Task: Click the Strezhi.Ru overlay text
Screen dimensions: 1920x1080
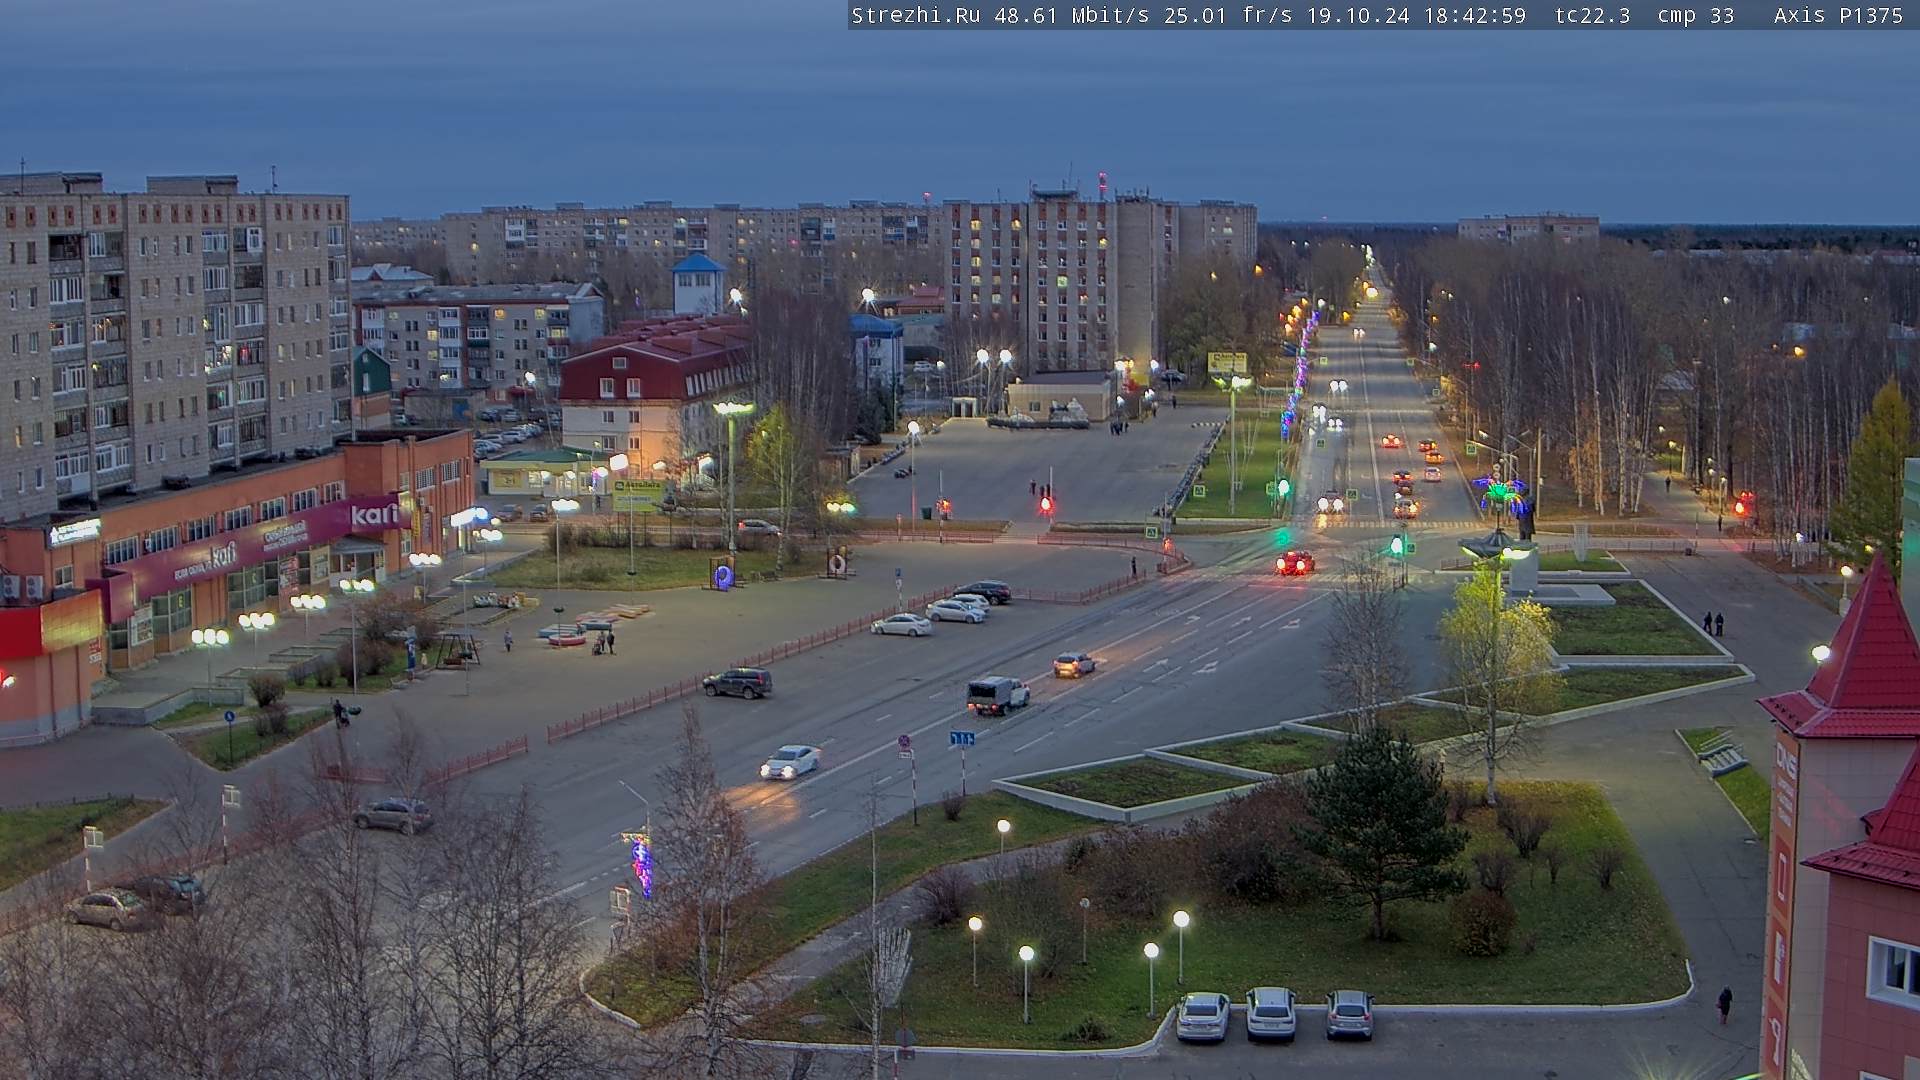Action: click(x=916, y=15)
